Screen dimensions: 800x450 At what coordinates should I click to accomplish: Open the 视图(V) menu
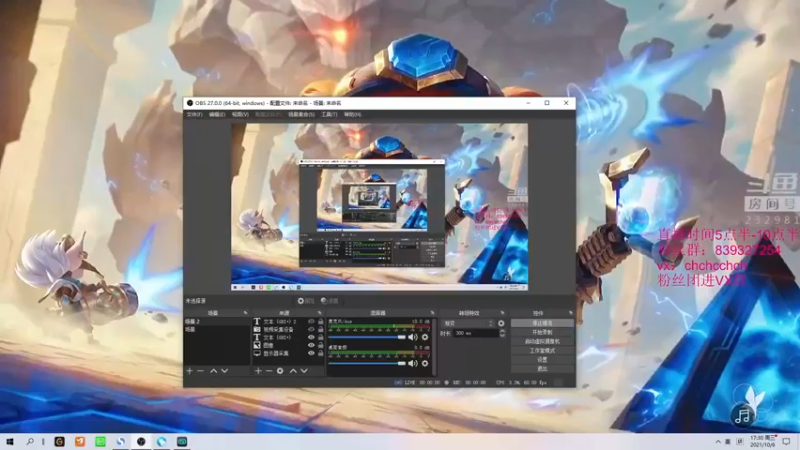click(240, 115)
